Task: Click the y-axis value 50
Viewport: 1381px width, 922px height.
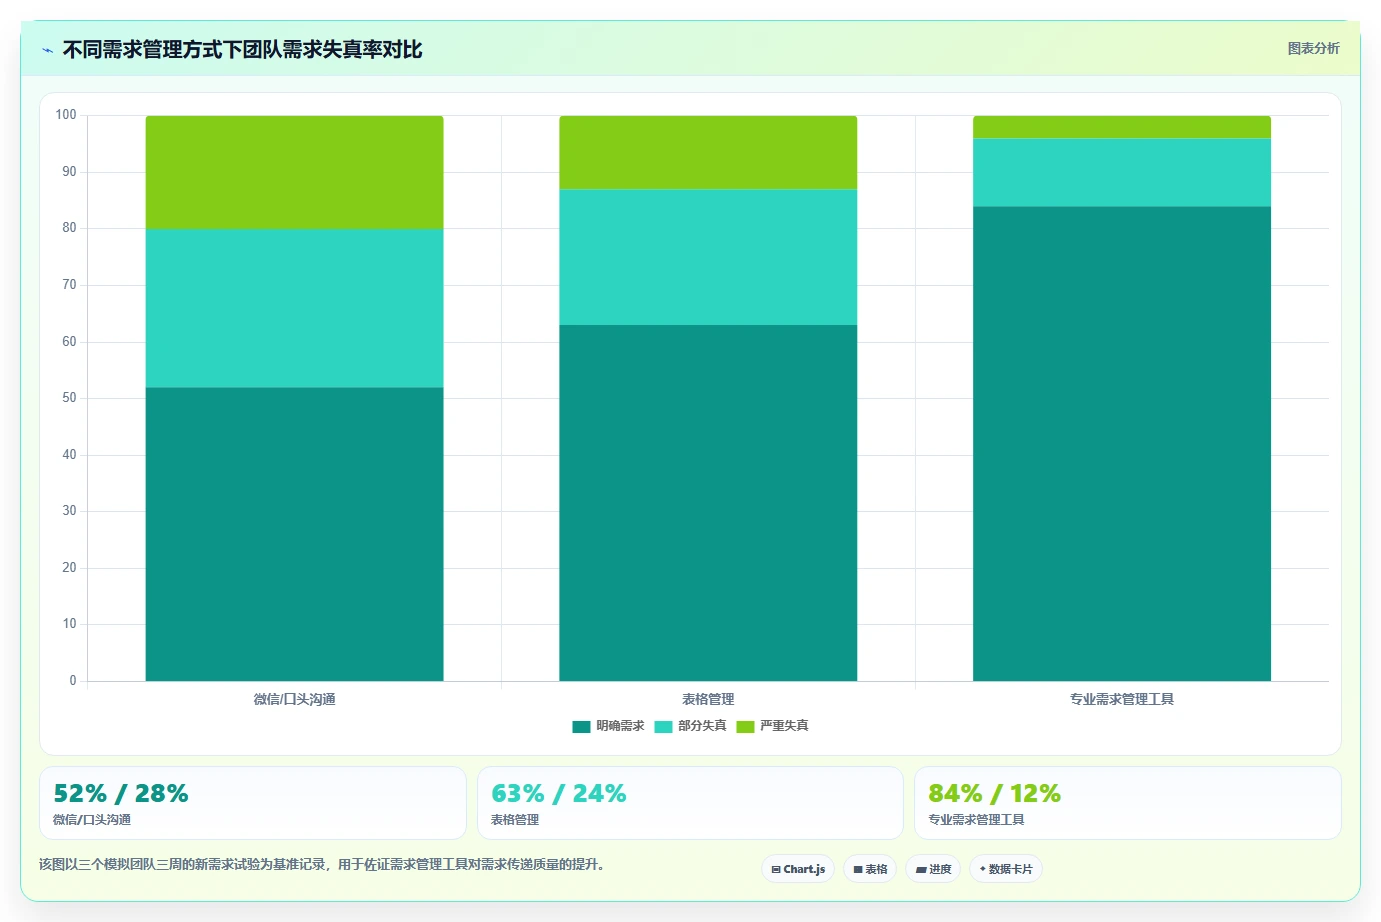Action: pos(69,398)
